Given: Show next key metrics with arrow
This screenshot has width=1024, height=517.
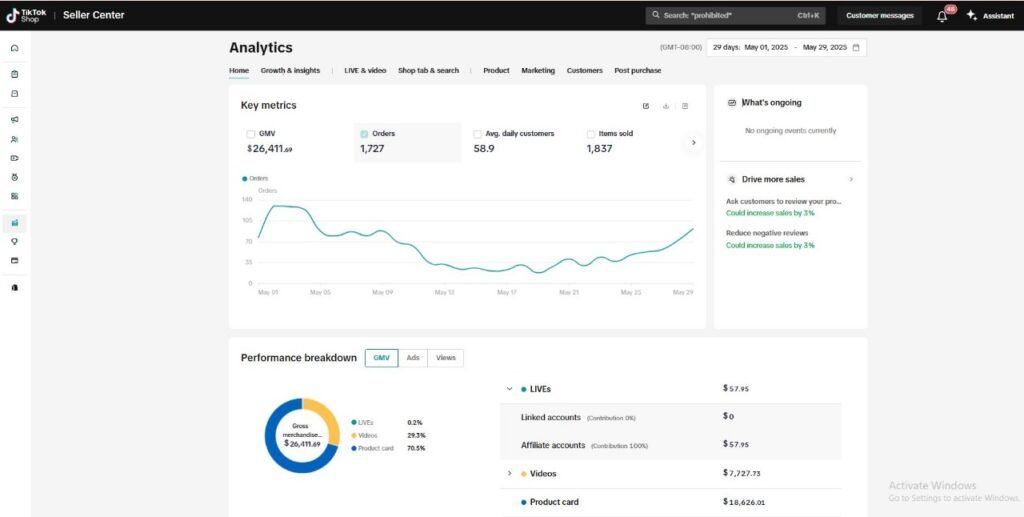Looking at the screenshot, I should tap(694, 142).
